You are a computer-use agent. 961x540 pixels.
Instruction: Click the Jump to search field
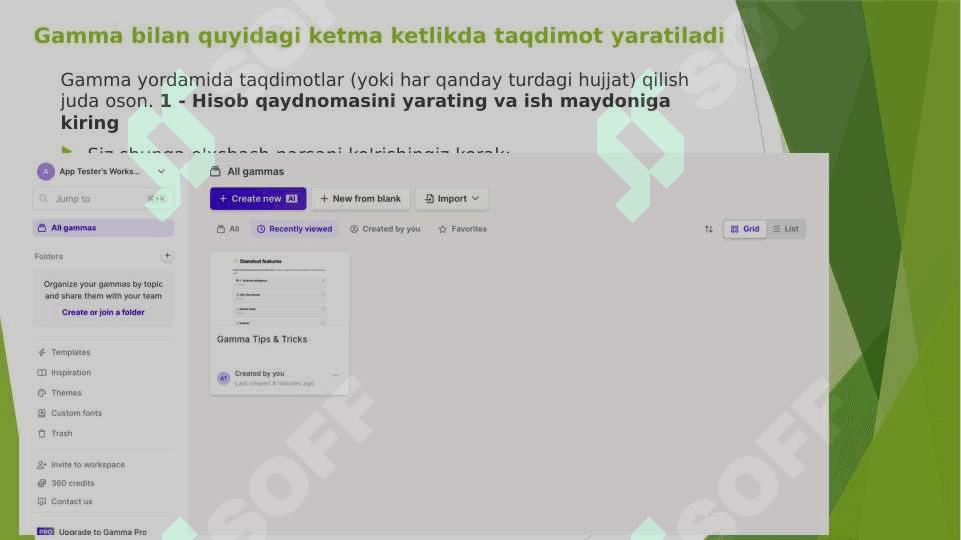coord(103,199)
